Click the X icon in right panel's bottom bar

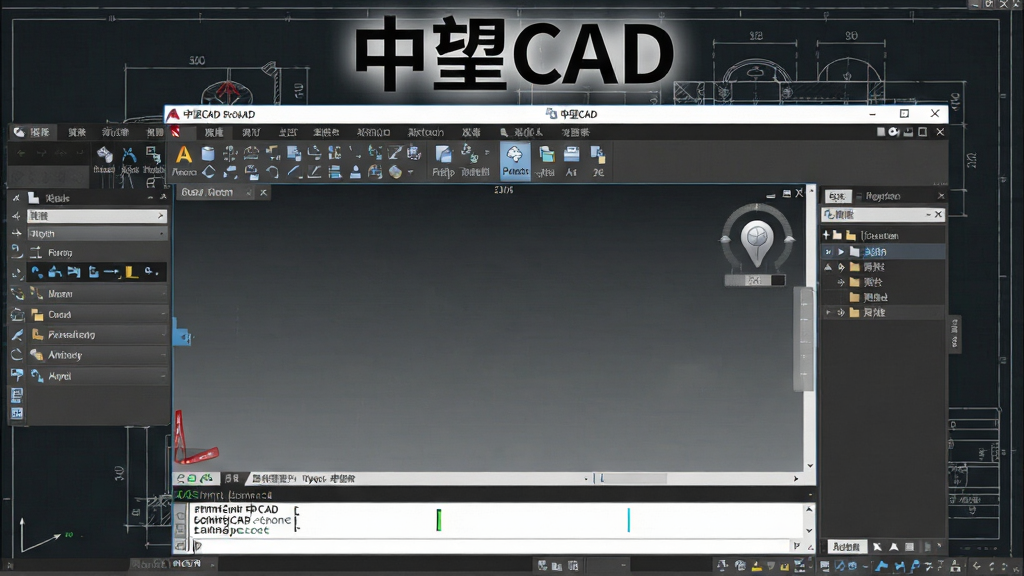pos(877,547)
